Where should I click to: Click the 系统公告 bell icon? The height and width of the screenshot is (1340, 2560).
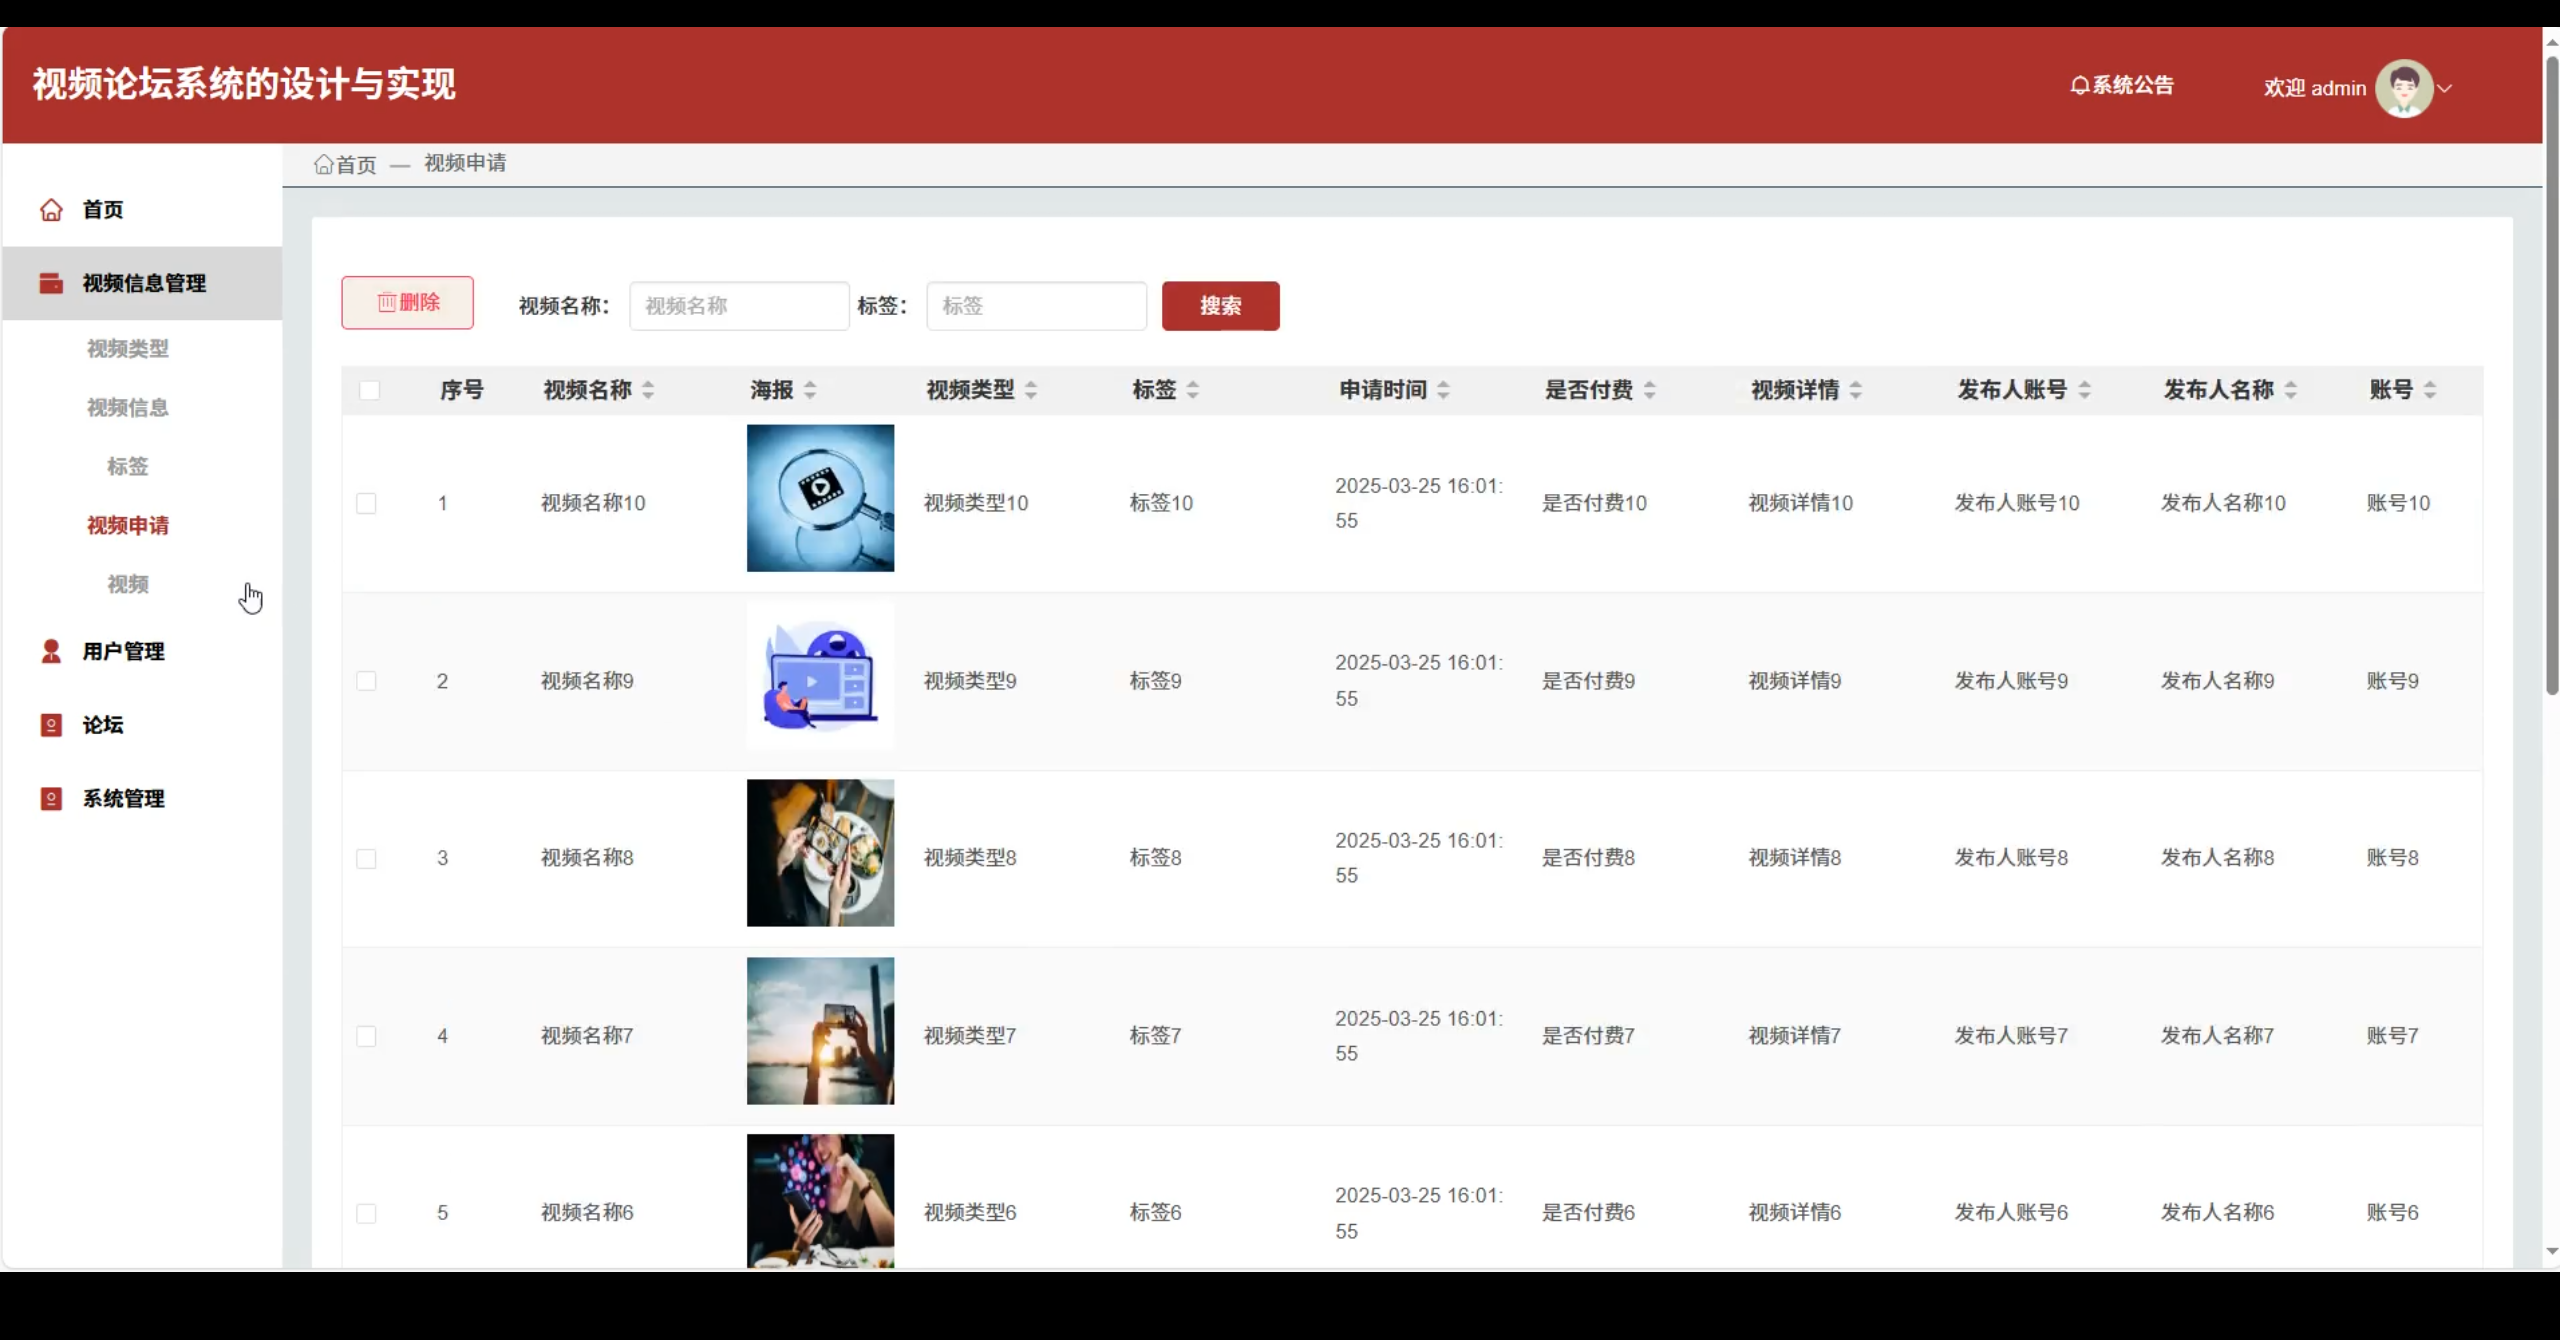tap(2079, 86)
